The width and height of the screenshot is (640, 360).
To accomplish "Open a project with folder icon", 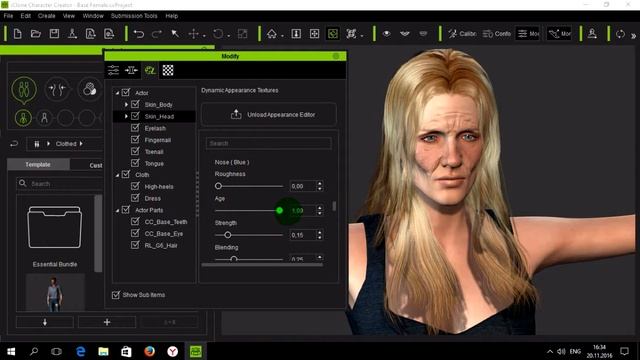I will tap(36, 33).
